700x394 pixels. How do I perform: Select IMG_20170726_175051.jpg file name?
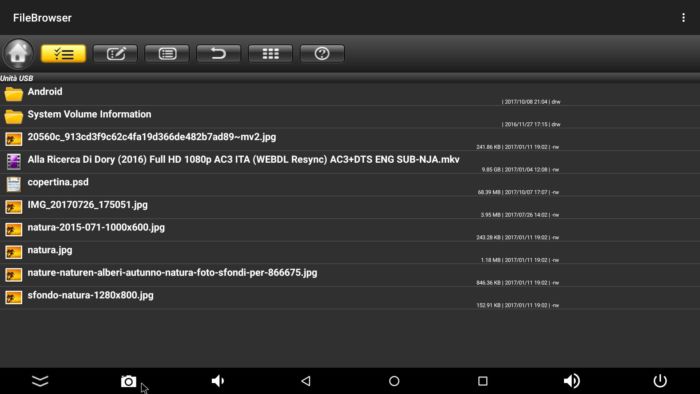(x=88, y=205)
